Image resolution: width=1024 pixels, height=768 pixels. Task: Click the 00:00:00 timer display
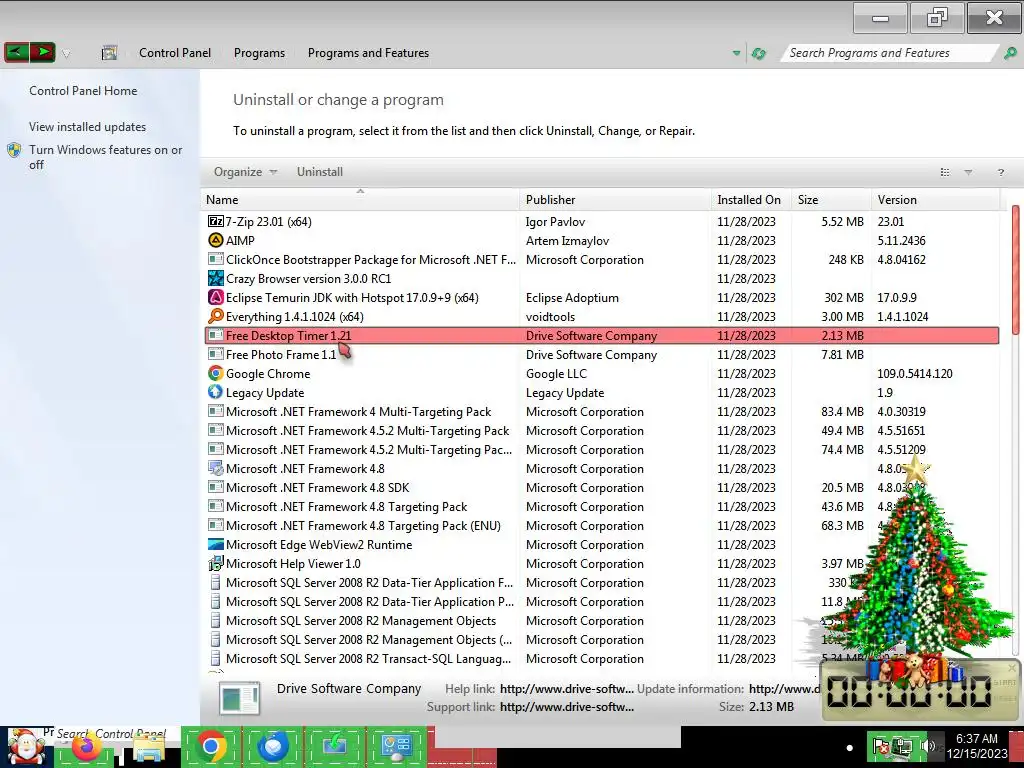coord(909,691)
